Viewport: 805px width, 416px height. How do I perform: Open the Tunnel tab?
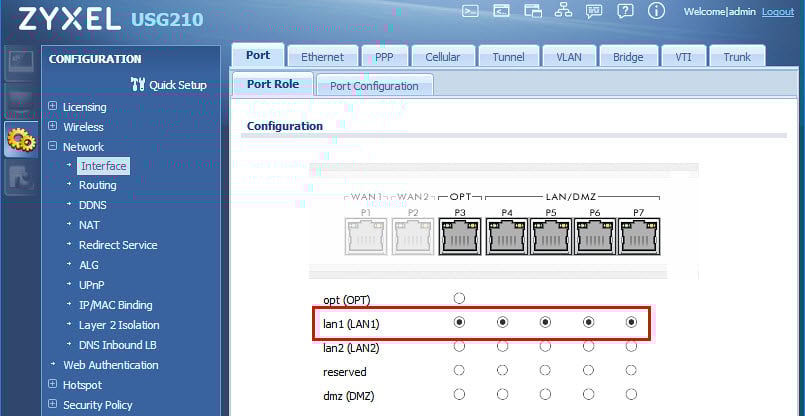point(508,56)
